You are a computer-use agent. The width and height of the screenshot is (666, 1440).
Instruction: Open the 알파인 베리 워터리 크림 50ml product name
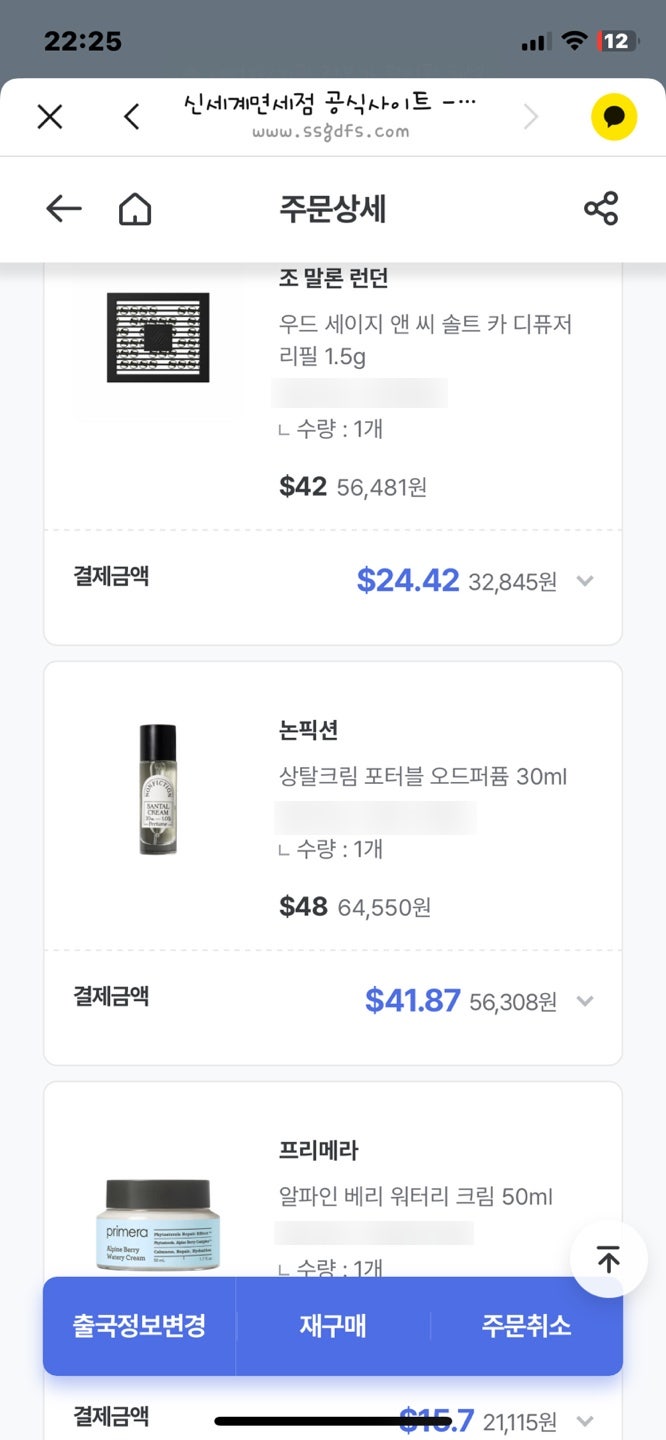pos(416,1196)
